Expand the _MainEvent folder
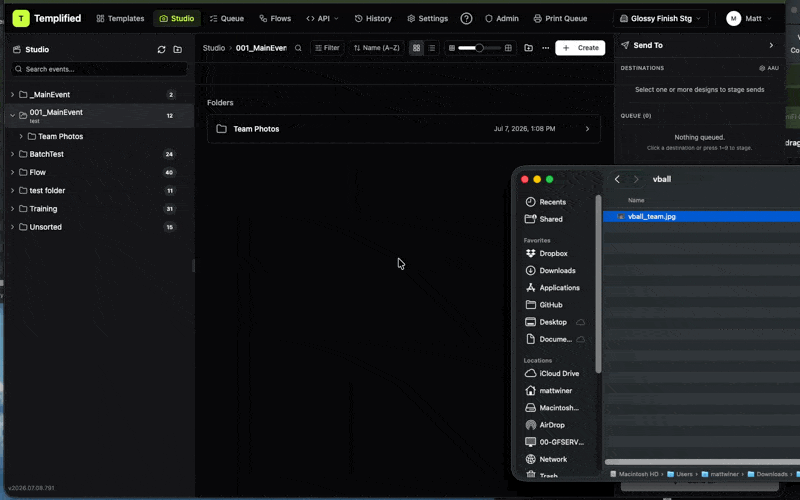The image size is (800, 500). coord(12,94)
